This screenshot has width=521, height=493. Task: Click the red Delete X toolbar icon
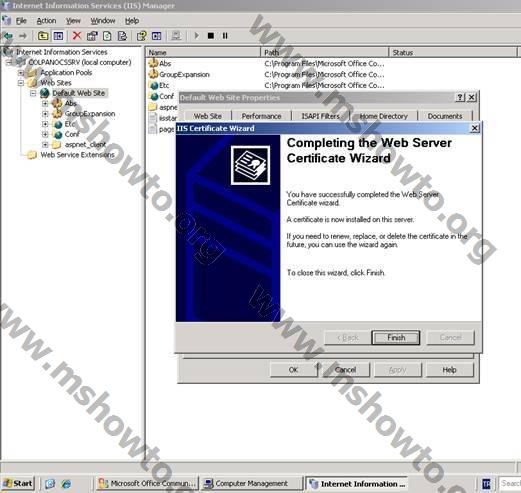(x=77, y=36)
